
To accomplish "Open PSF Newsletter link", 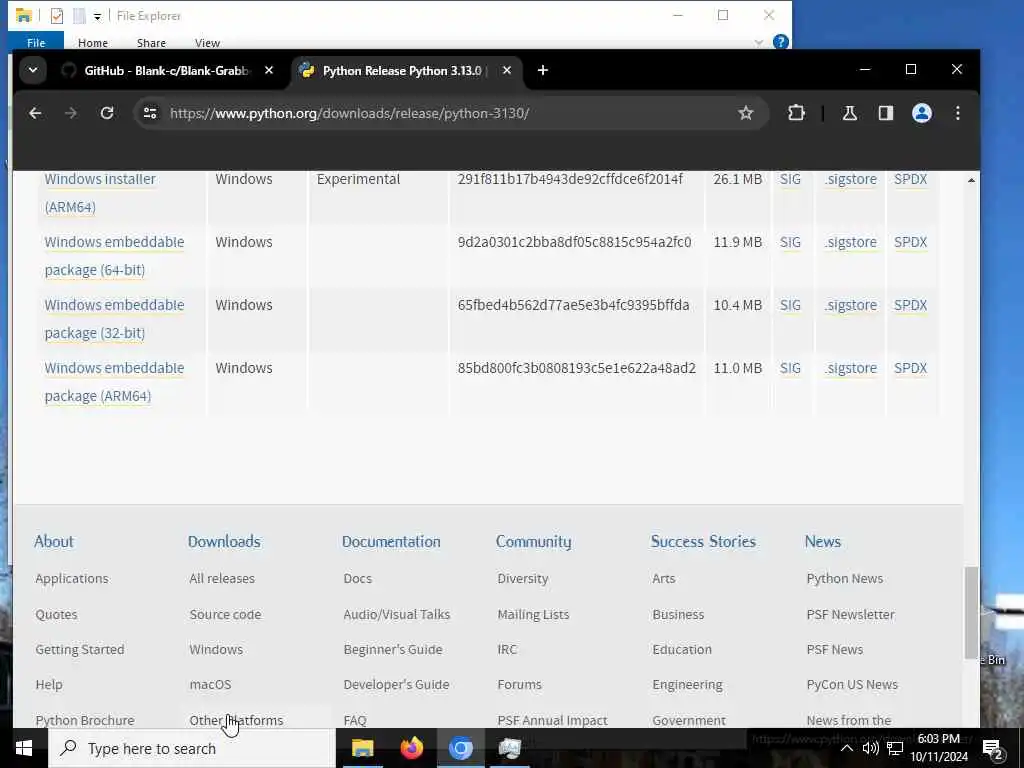I will (850, 614).
